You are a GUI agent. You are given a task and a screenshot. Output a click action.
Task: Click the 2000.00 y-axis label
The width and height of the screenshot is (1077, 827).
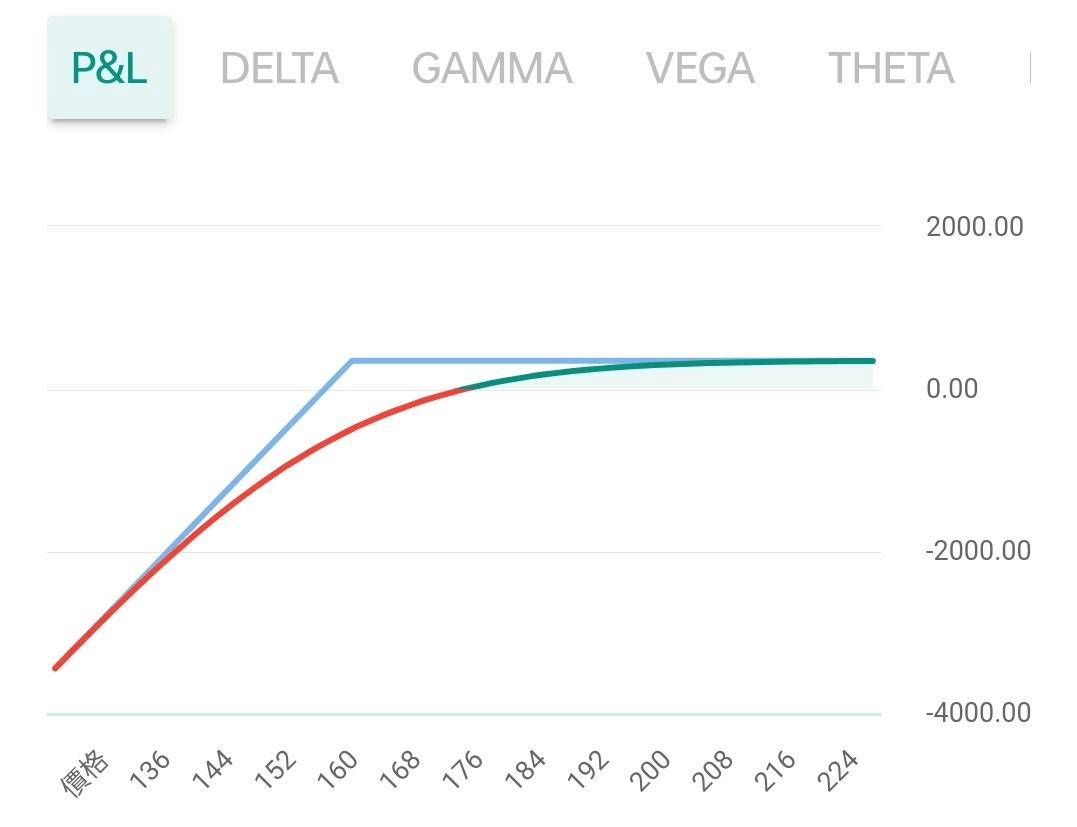[x=974, y=227]
